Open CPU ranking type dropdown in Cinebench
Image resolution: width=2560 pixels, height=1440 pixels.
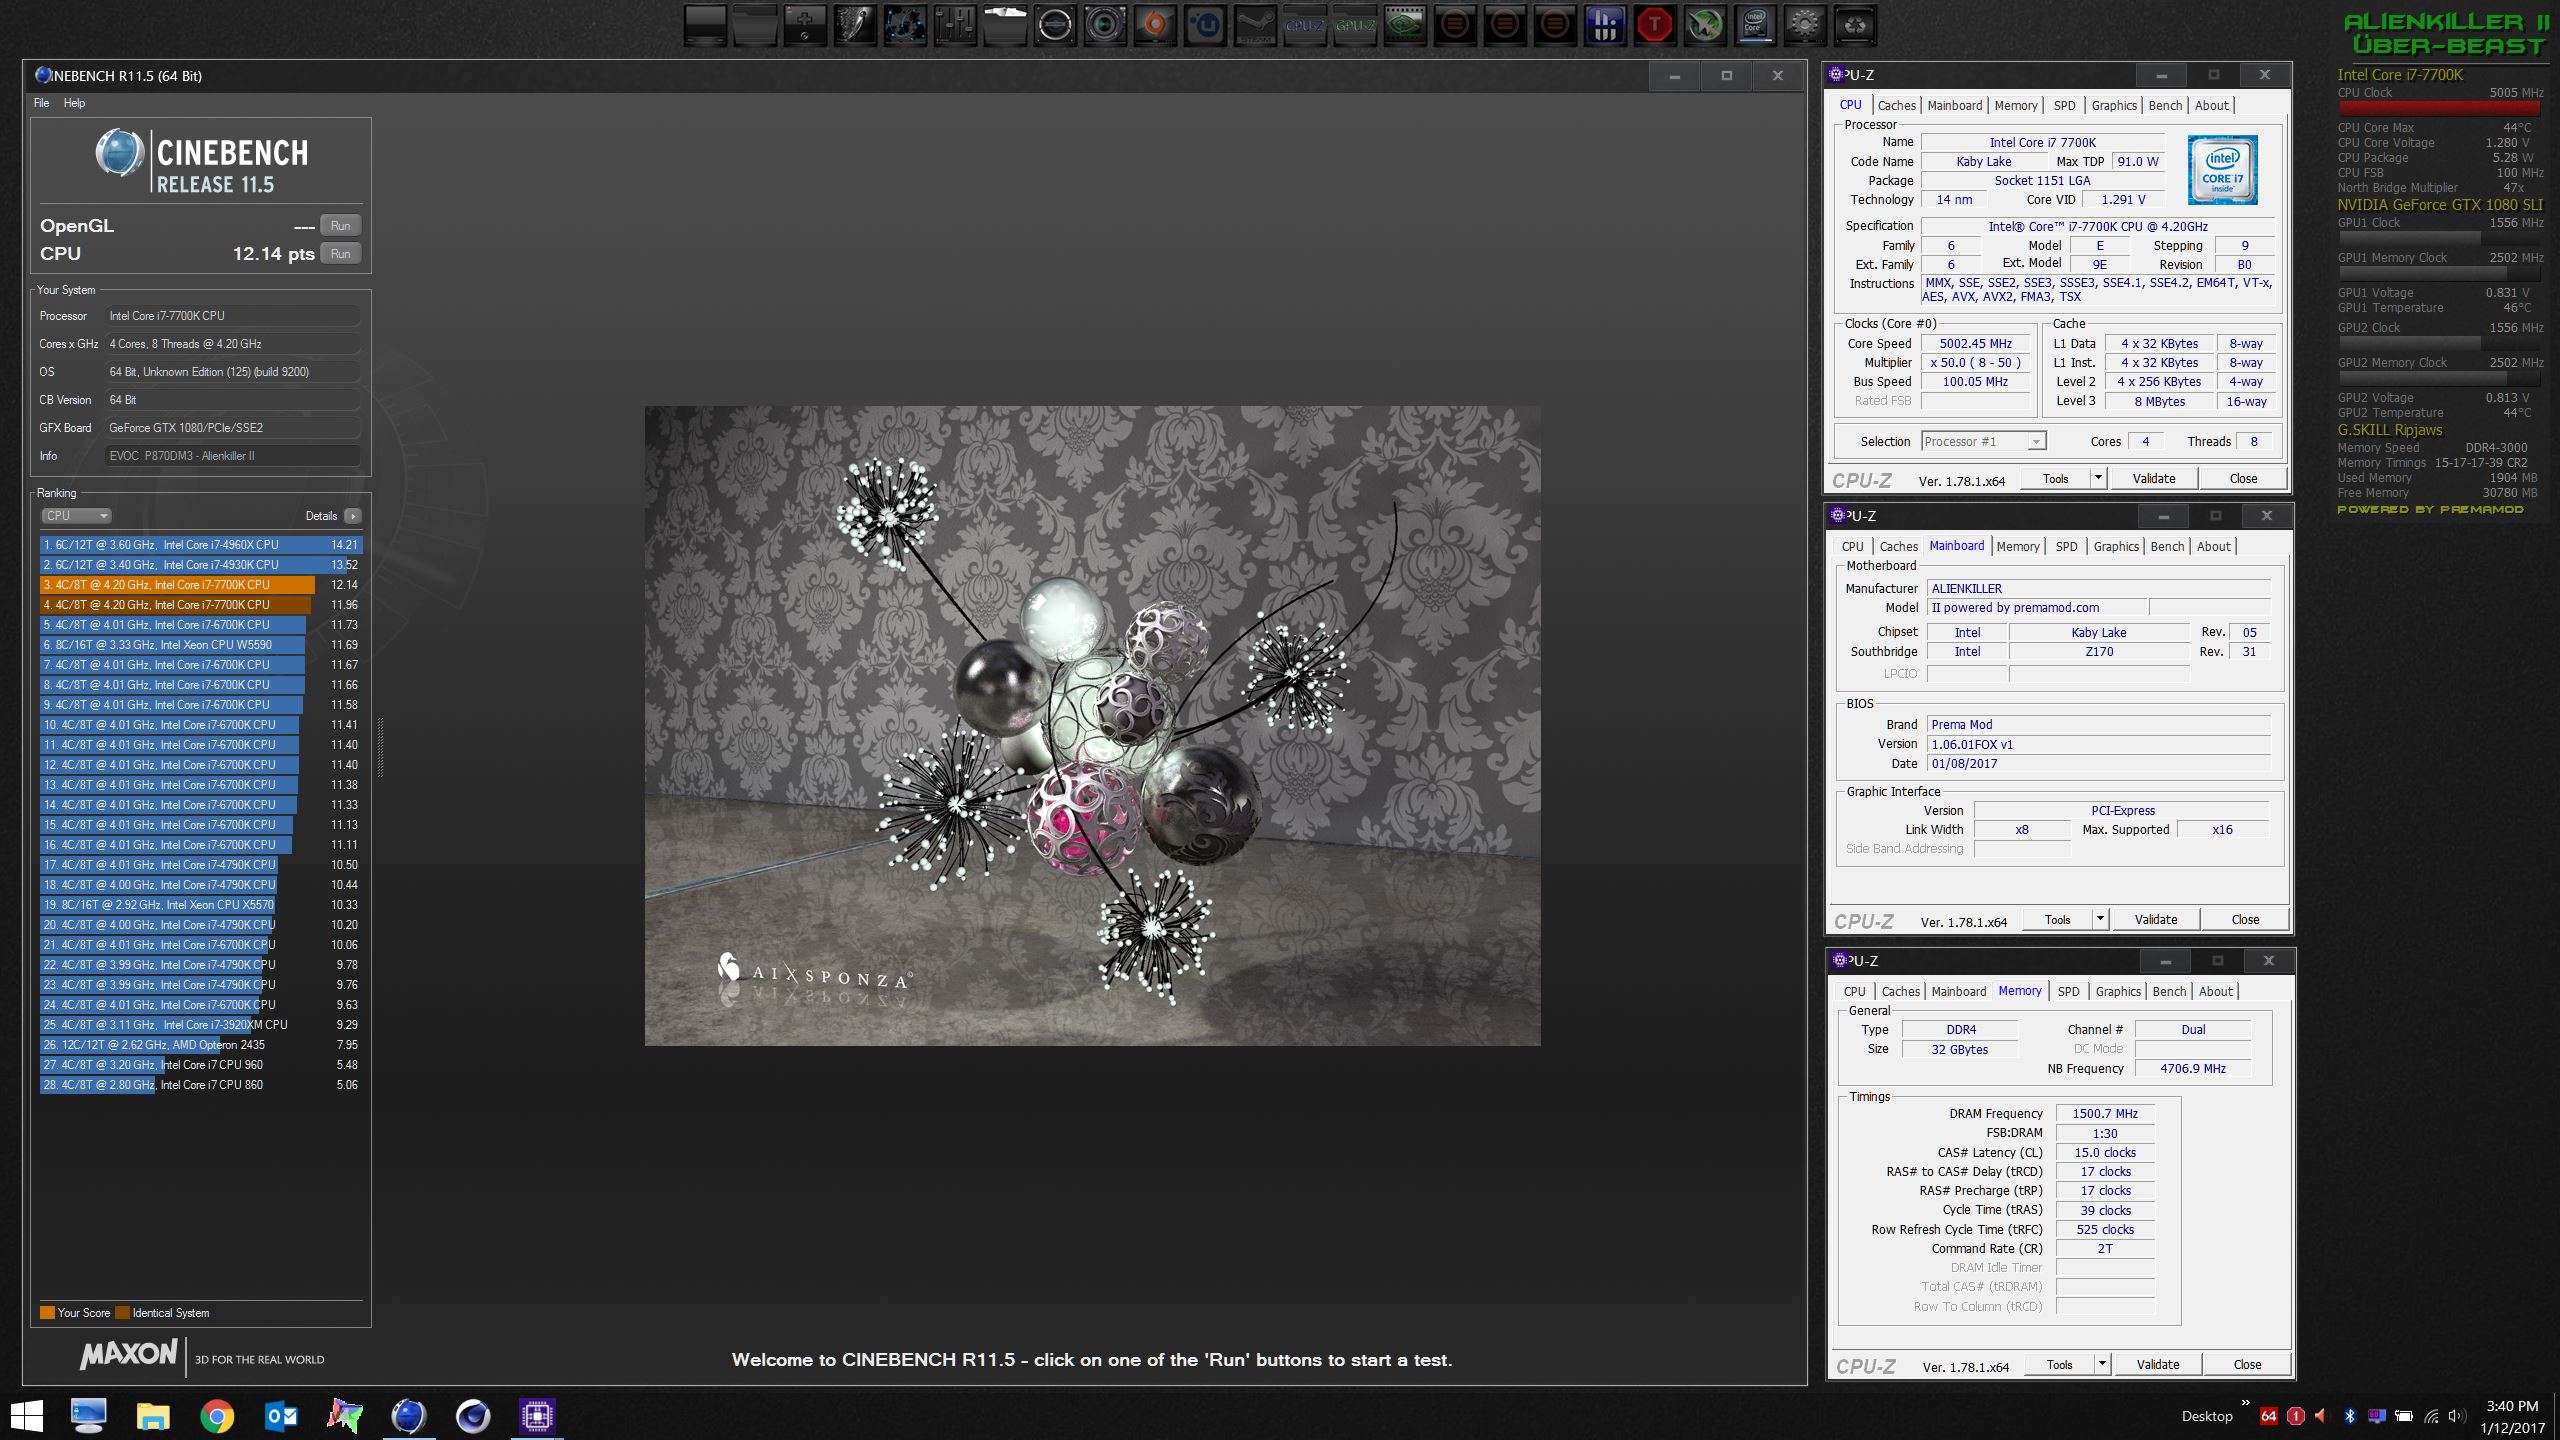tap(76, 516)
